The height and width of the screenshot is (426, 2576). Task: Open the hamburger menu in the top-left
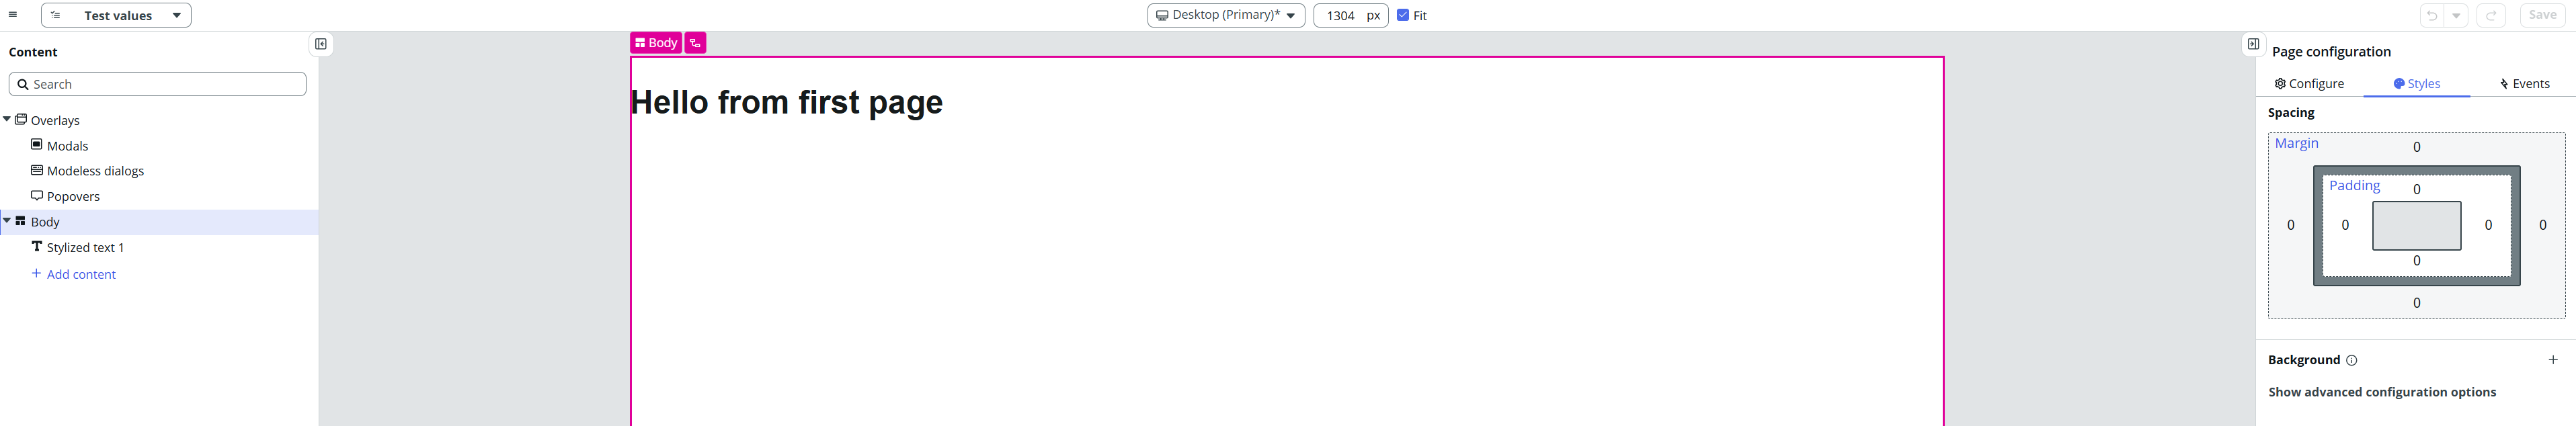(13, 15)
